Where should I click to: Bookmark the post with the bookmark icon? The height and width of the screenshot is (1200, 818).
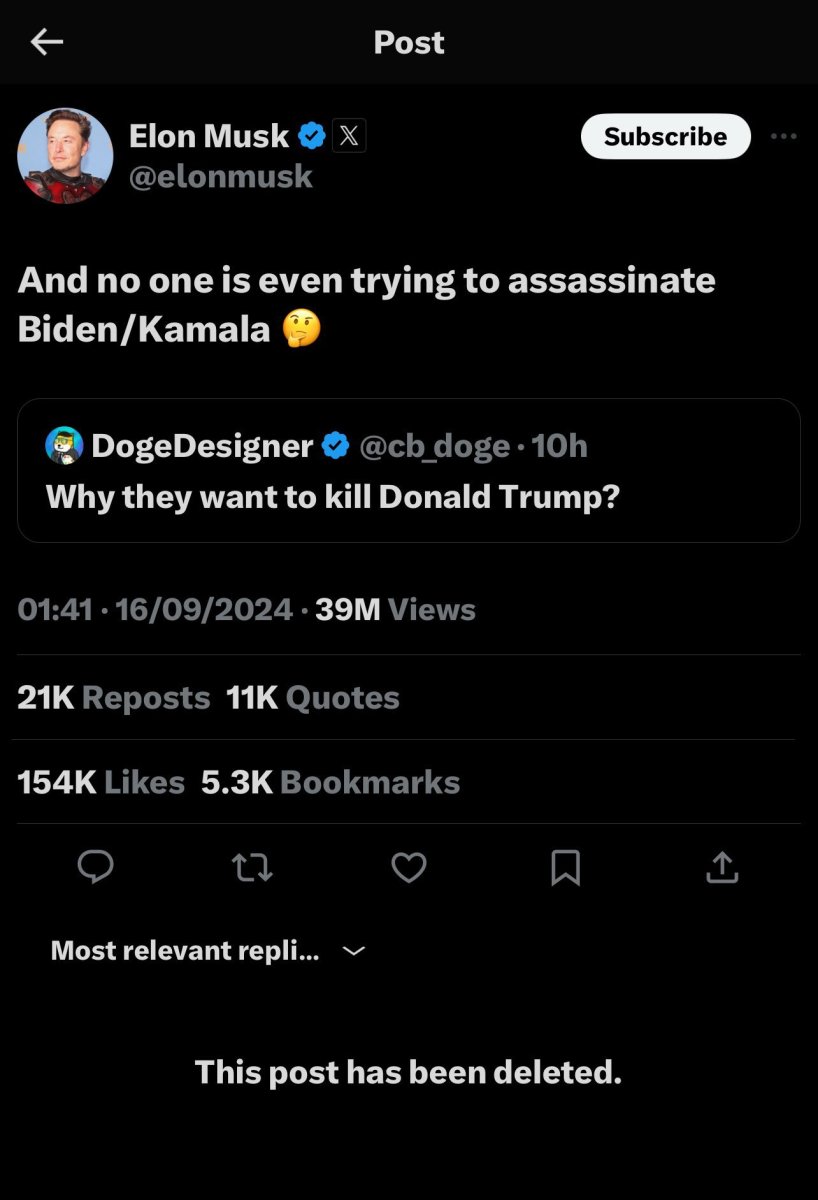566,868
